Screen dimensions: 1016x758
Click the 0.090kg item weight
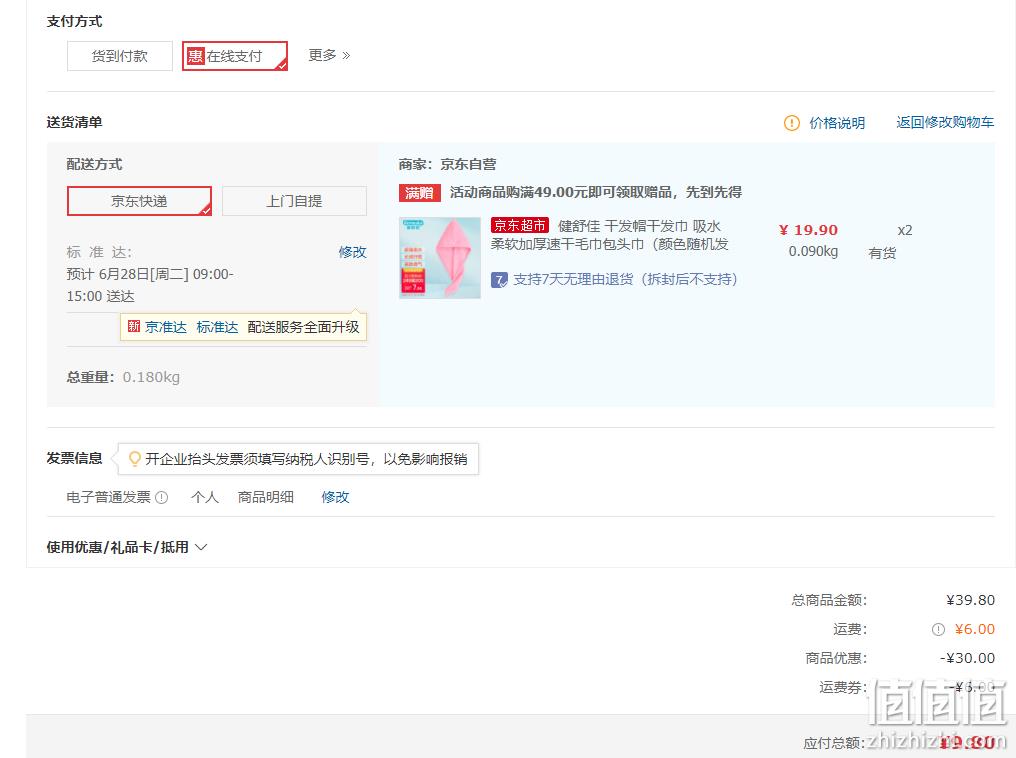click(x=813, y=251)
